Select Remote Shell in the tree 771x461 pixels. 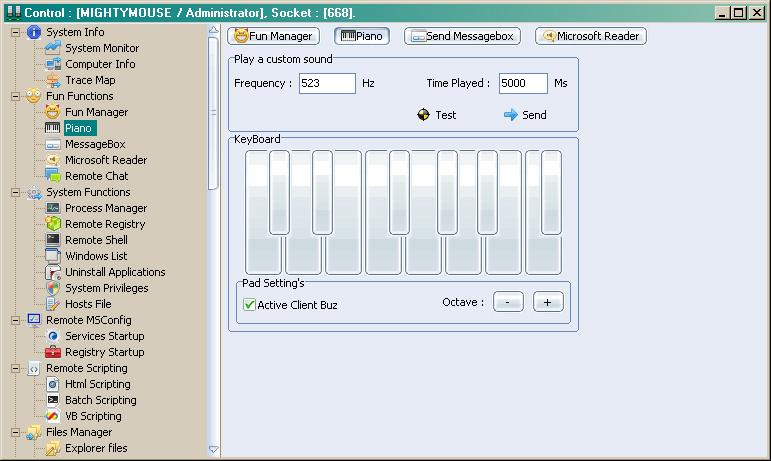click(x=96, y=240)
